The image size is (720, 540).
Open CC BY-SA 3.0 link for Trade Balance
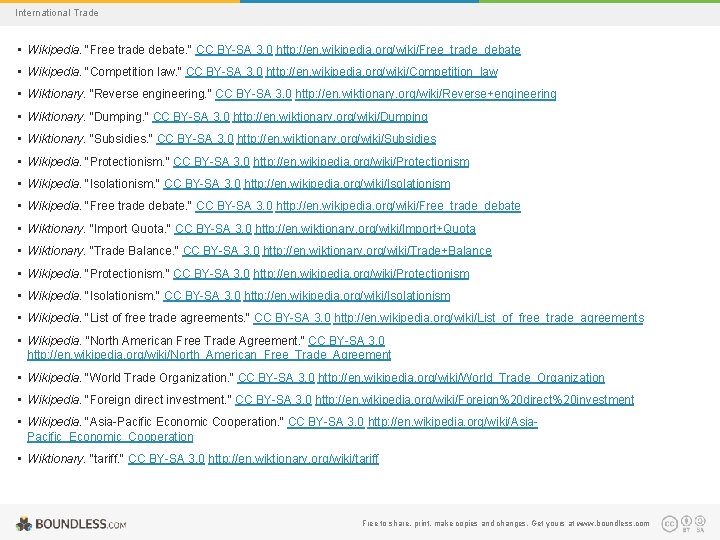point(221,251)
